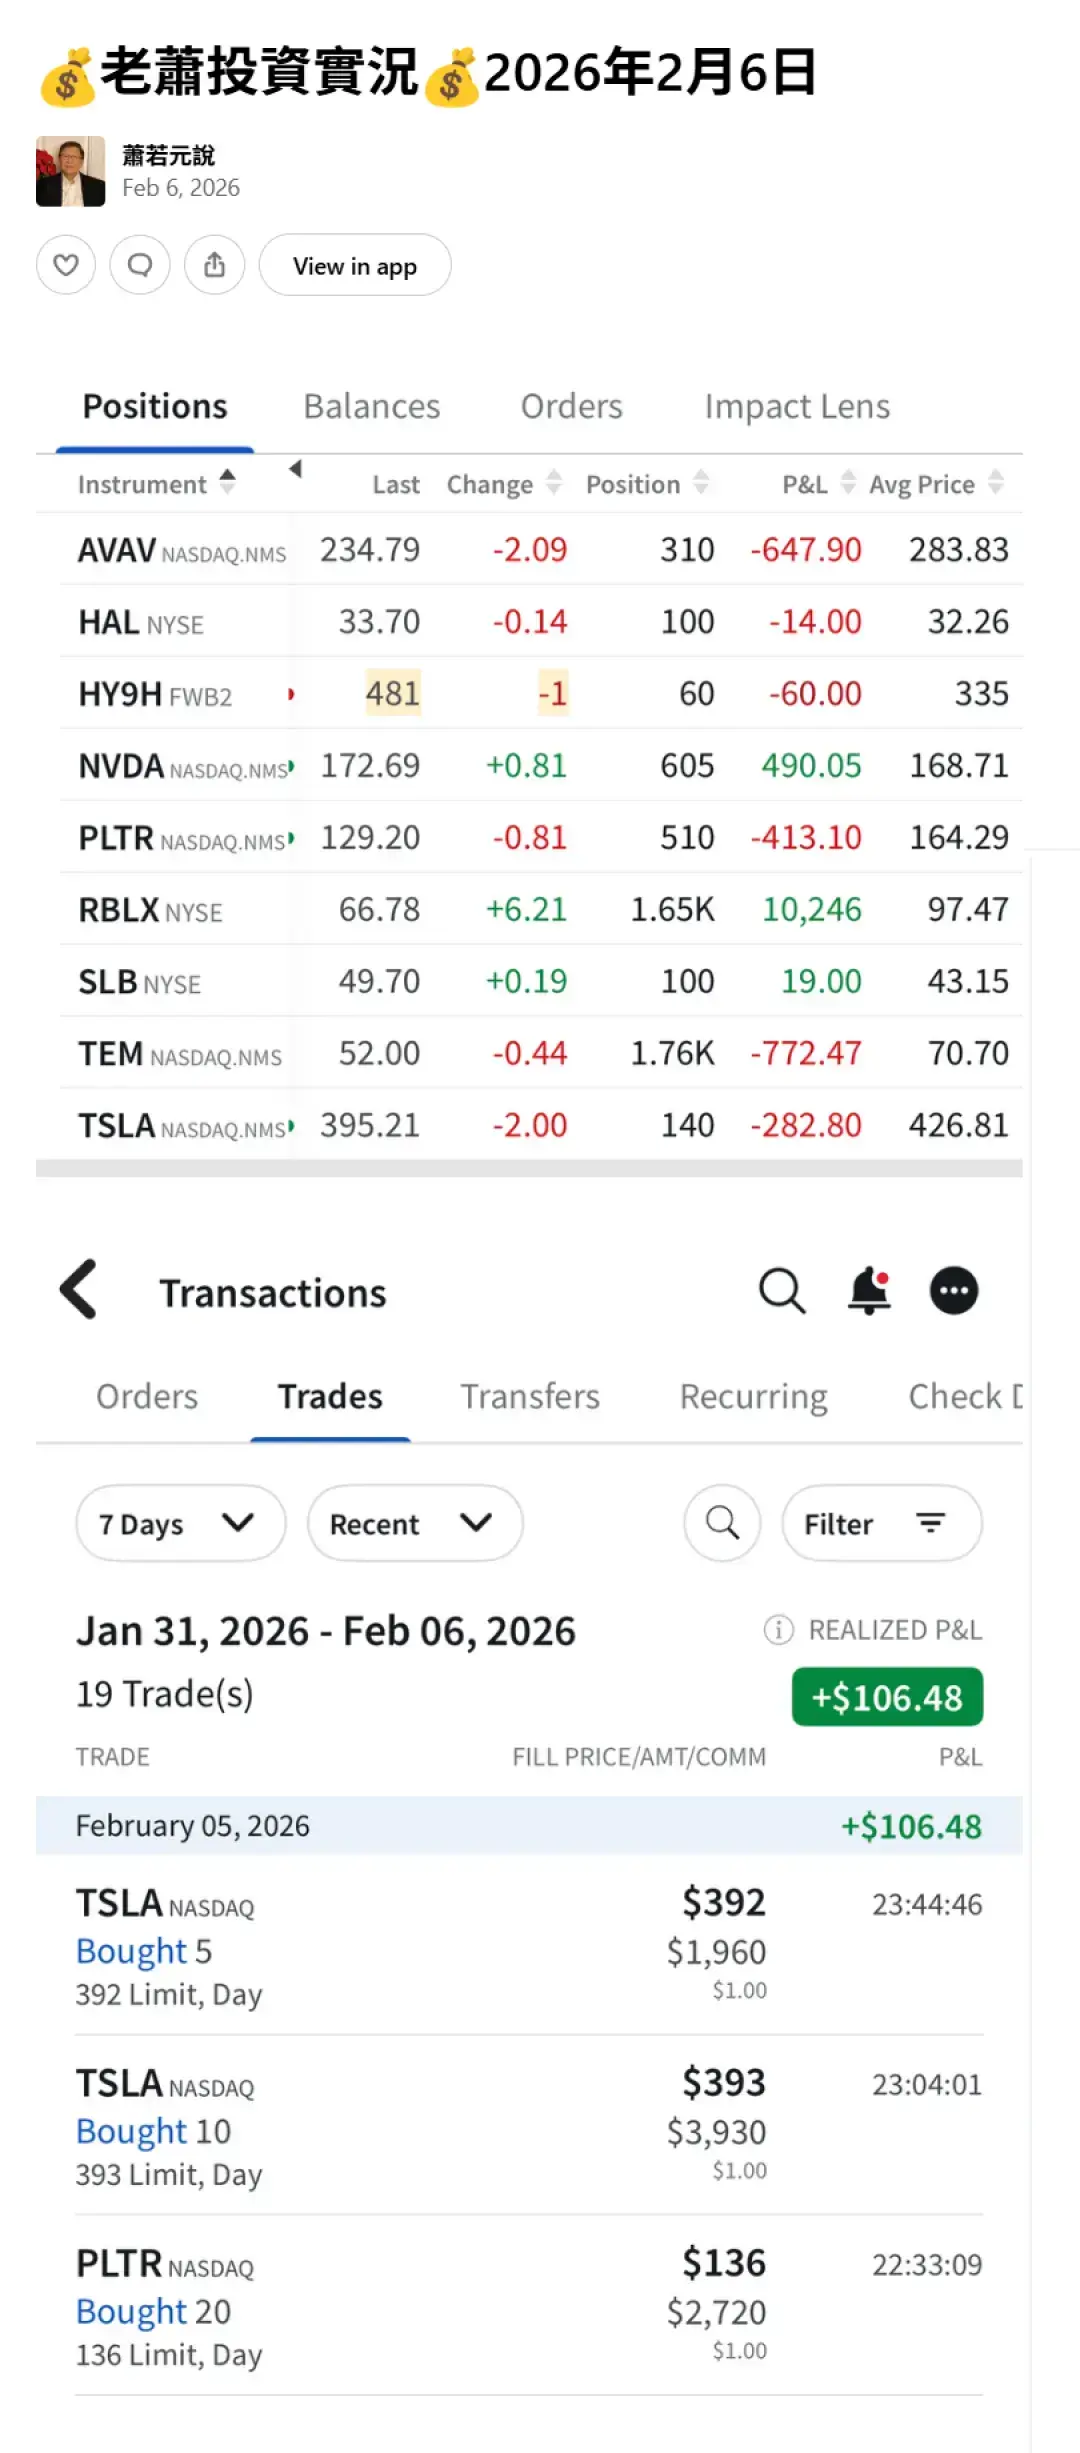The width and height of the screenshot is (1080, 2453).
Task: Switch to the Balances tab
Action: [371, 407]
